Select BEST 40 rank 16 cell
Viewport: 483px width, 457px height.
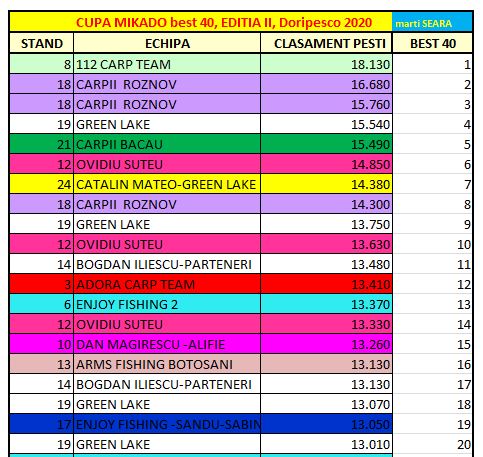(x=432, y=364)
